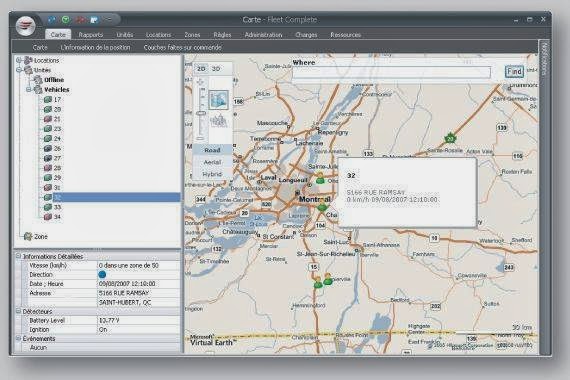The image size is (570, 380).
Task: Click the blue window quick-access icon
Action: (x=94, y=20)
